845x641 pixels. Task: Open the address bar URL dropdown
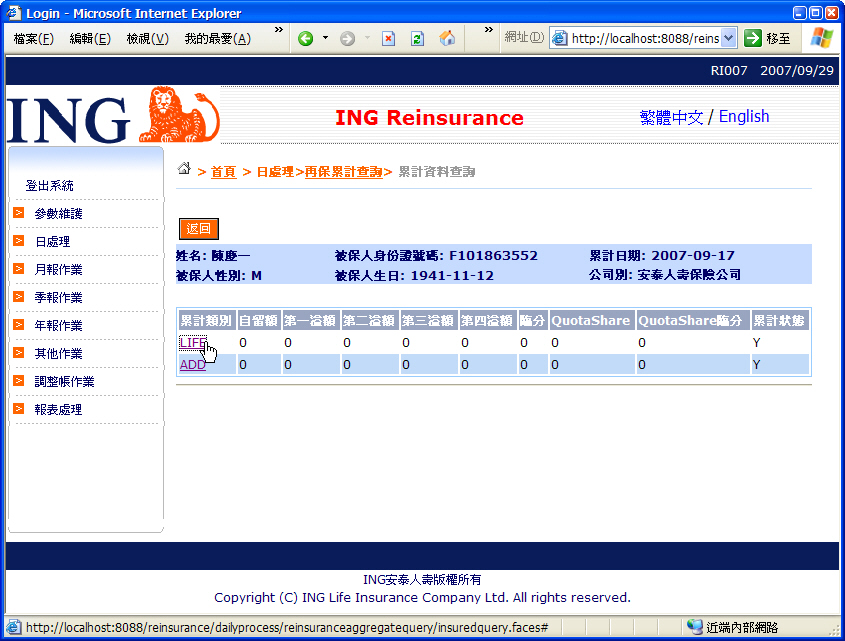pyautogui.click(x=729, y=38)
